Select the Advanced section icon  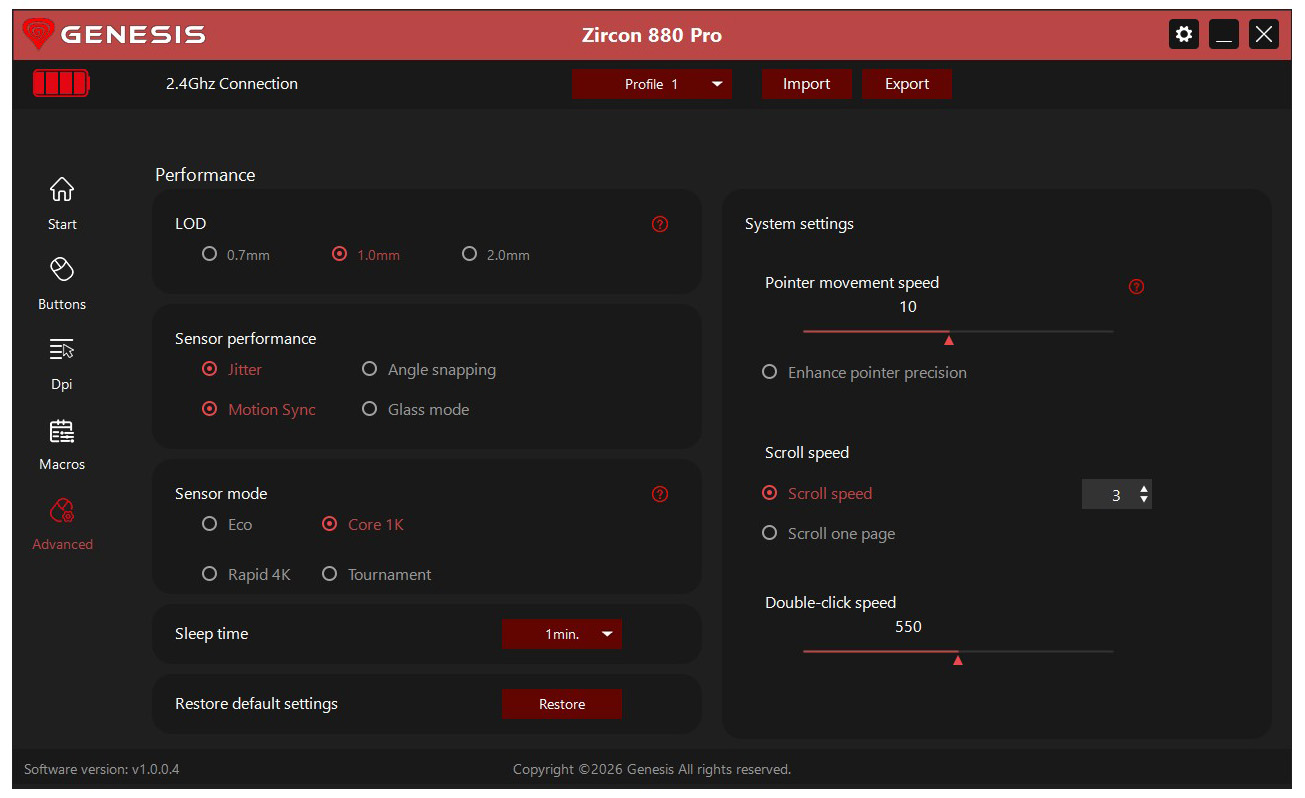(x=62, y=511)
